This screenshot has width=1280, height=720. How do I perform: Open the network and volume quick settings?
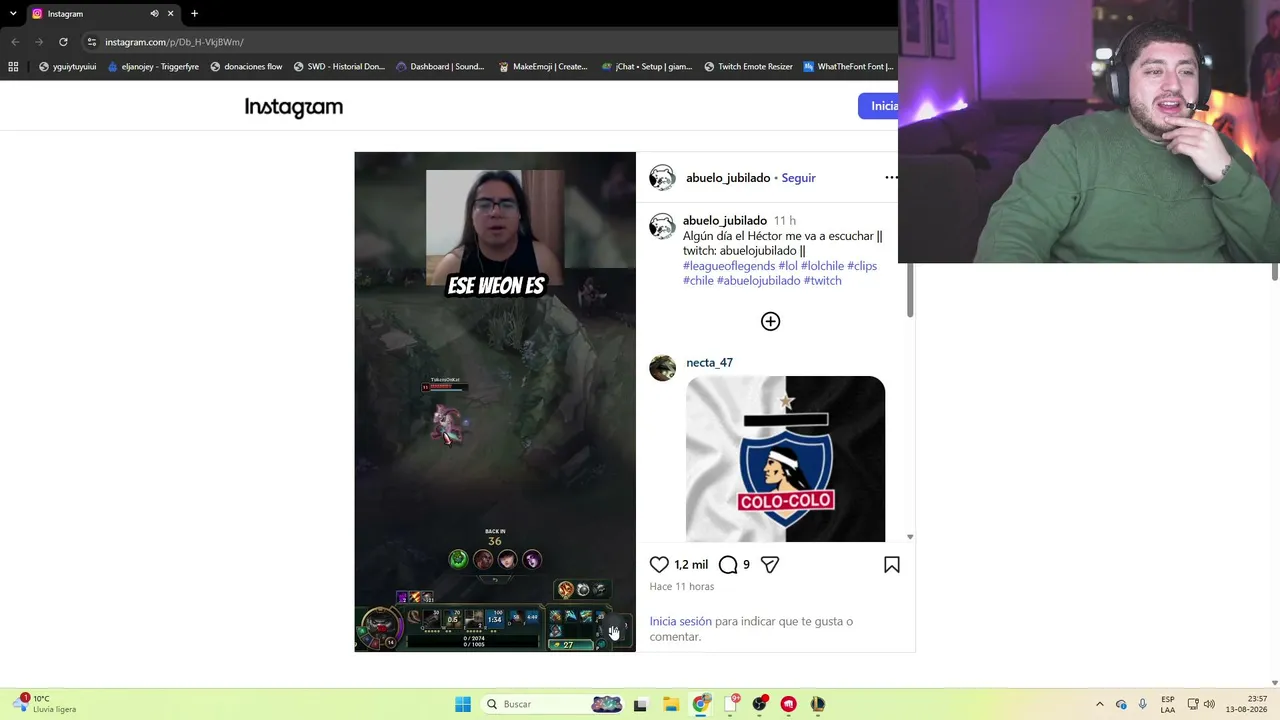[1201, 704]
